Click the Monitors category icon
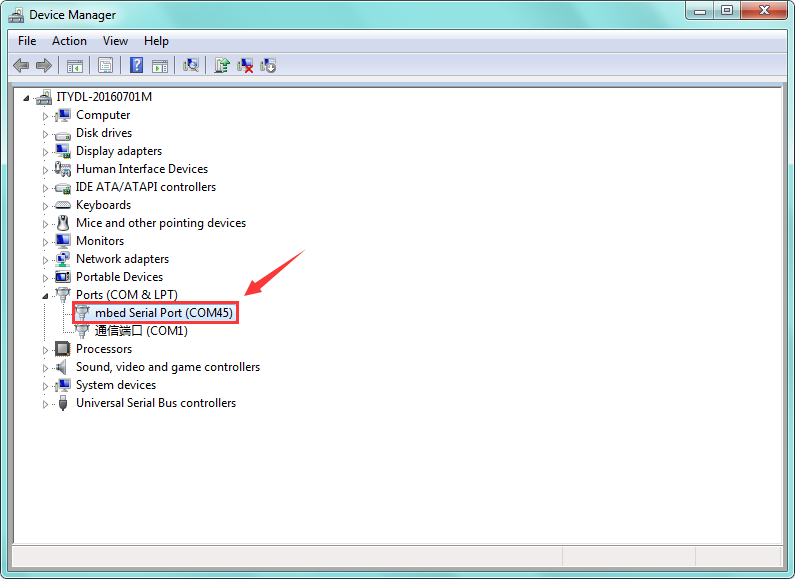 pos(63,241)
